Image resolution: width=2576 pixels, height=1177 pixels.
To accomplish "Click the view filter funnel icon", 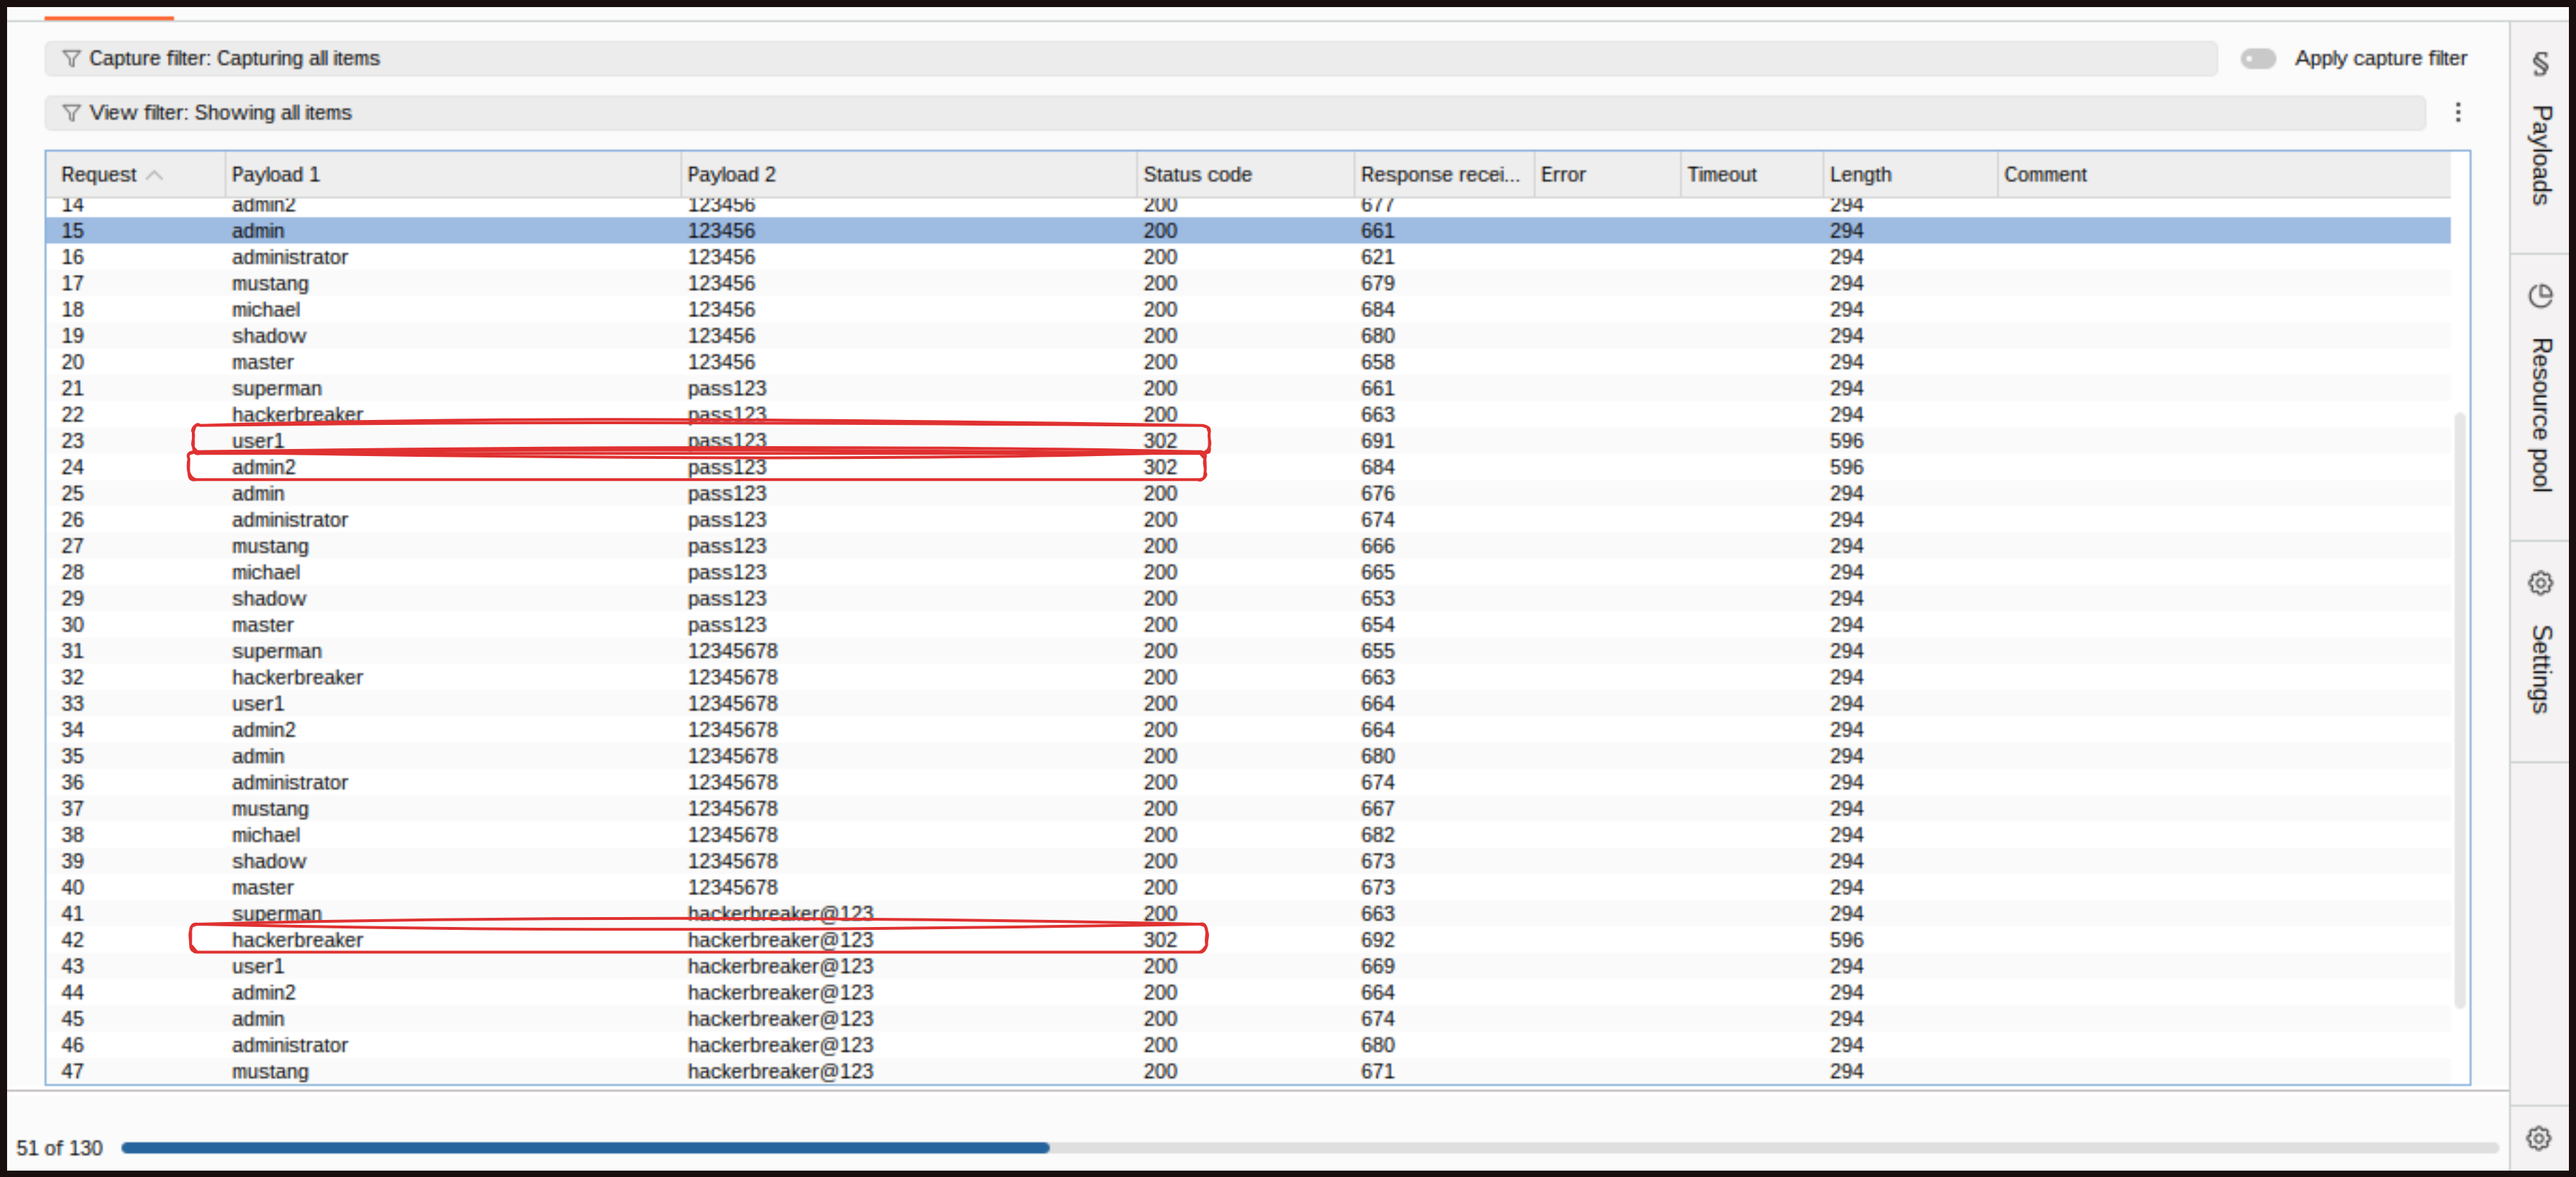I will 71,113.
